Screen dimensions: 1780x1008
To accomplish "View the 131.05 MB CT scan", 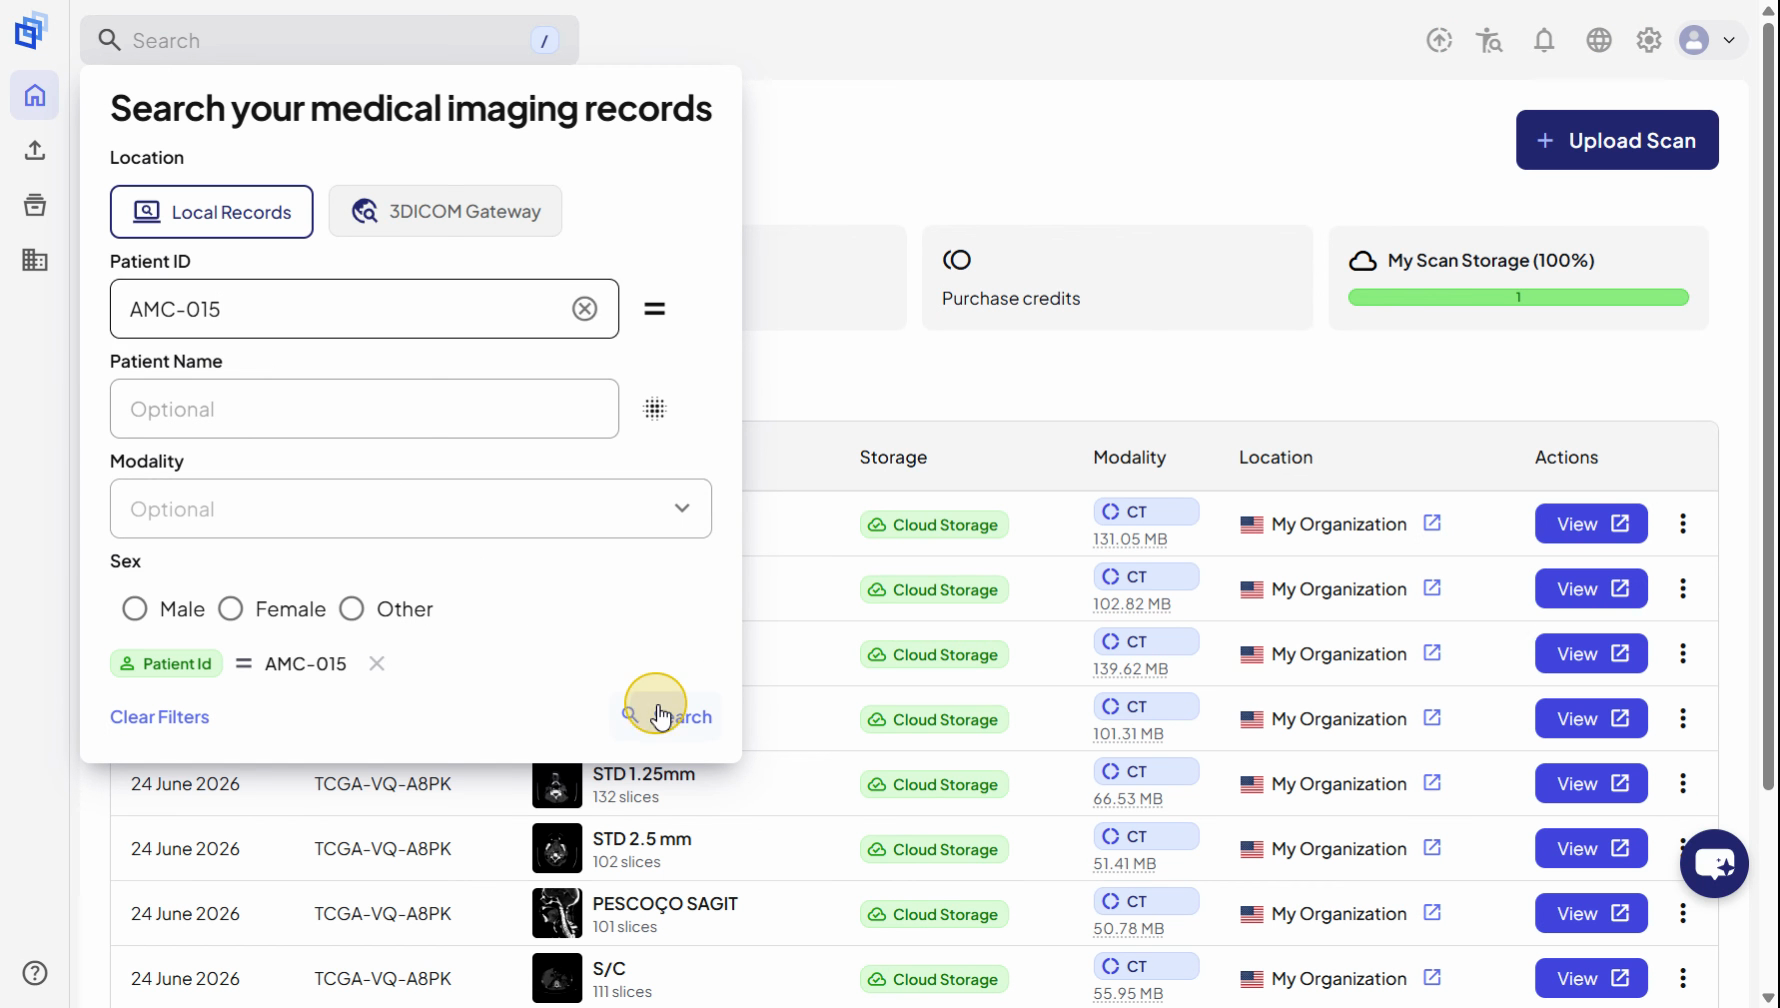I will 1591,524.
